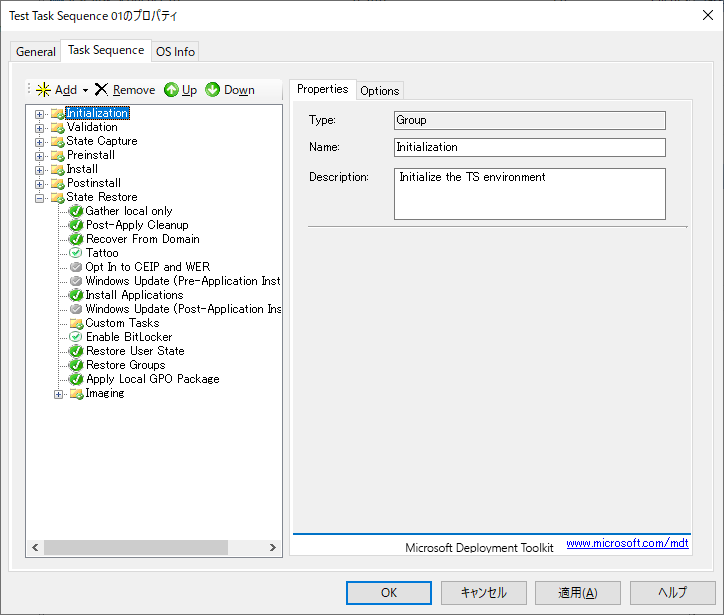The height and width of the screenshot is (615, 724).
Task: Click the green Up arrow icon
Action: click(x=171, y=90)
